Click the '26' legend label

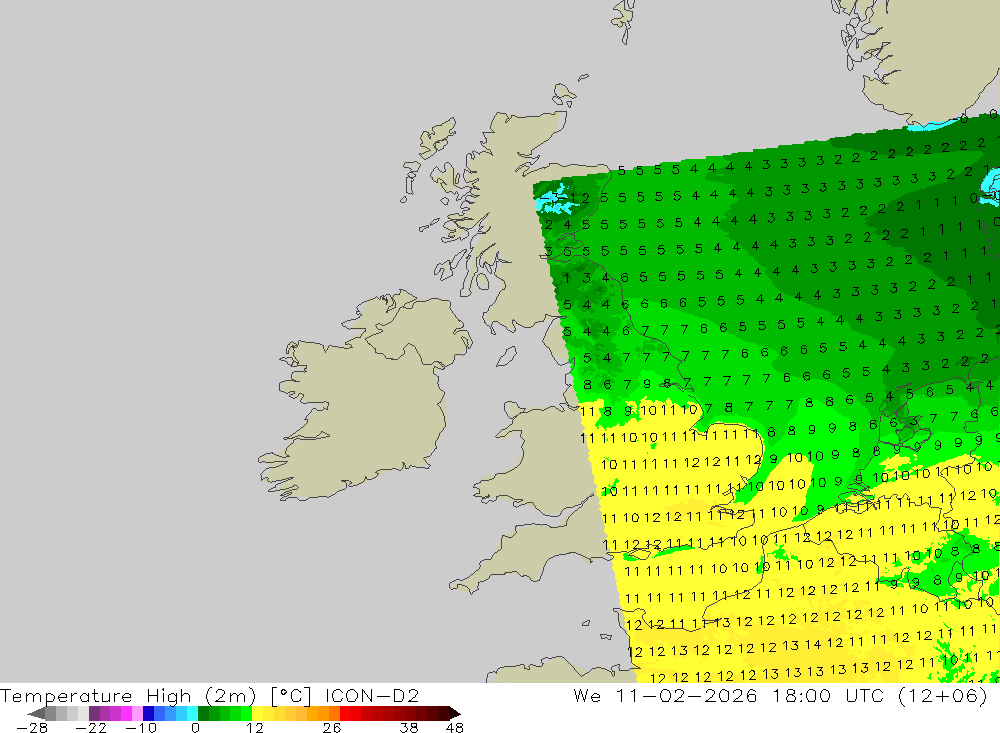[332, 727]
